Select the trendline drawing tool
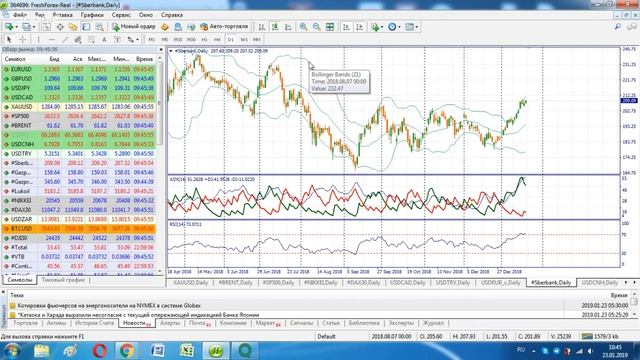 [x=64, y=40]
